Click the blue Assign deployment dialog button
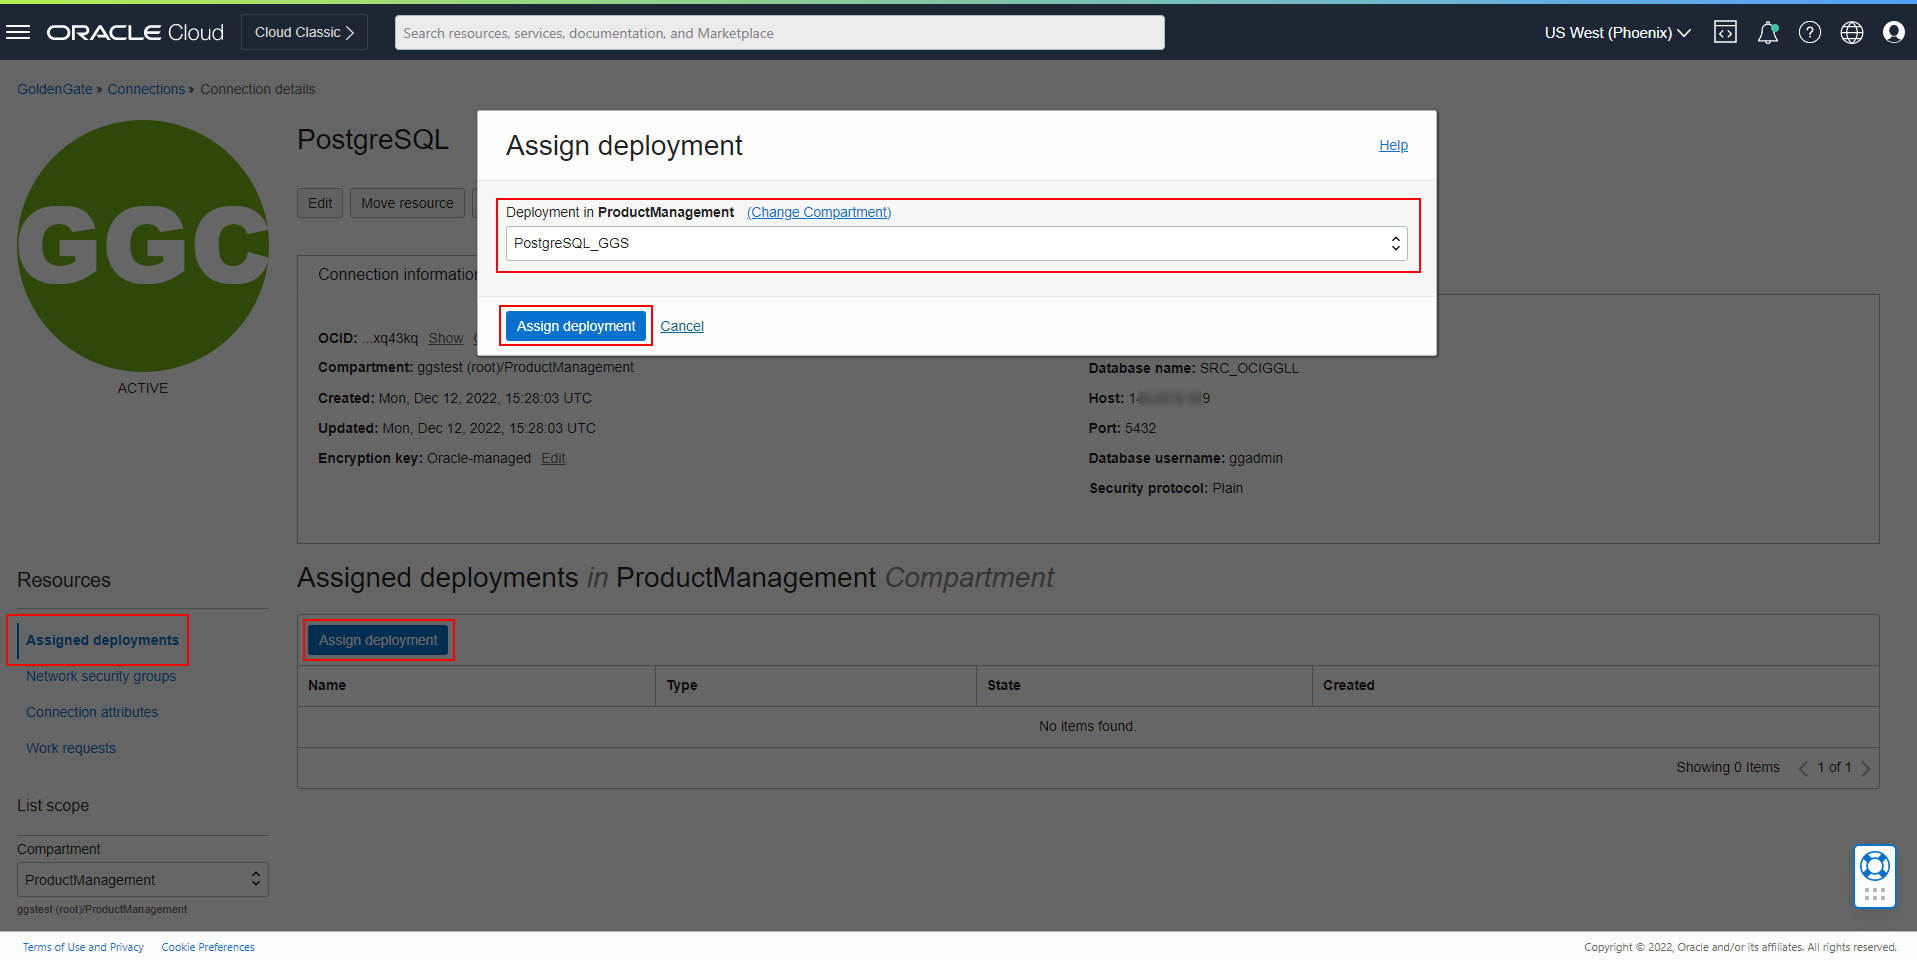The height and width of the screenshot is (960, 1917). (575, 326)
